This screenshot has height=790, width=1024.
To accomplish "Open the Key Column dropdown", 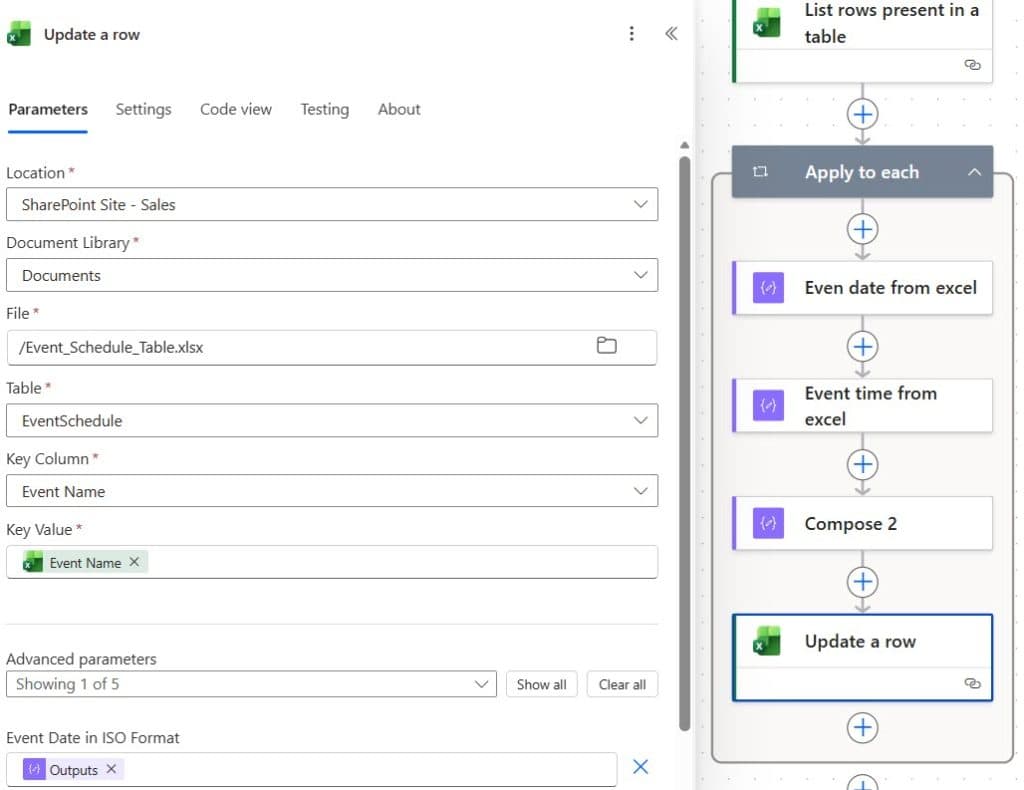I will pos(332,491).
